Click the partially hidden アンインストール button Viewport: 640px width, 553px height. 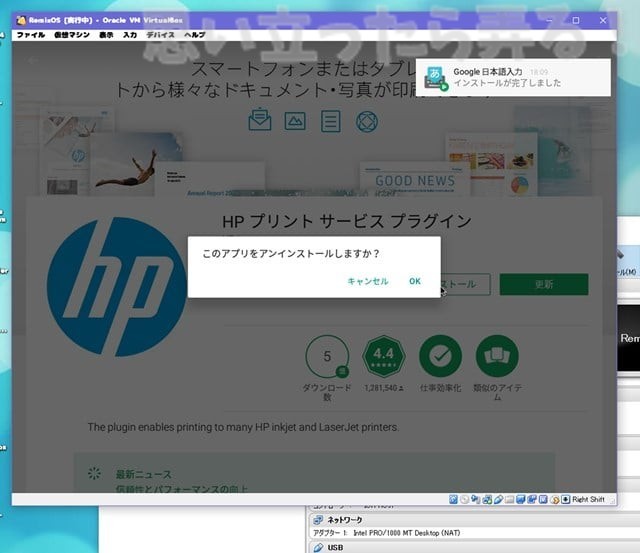(466, 284)
